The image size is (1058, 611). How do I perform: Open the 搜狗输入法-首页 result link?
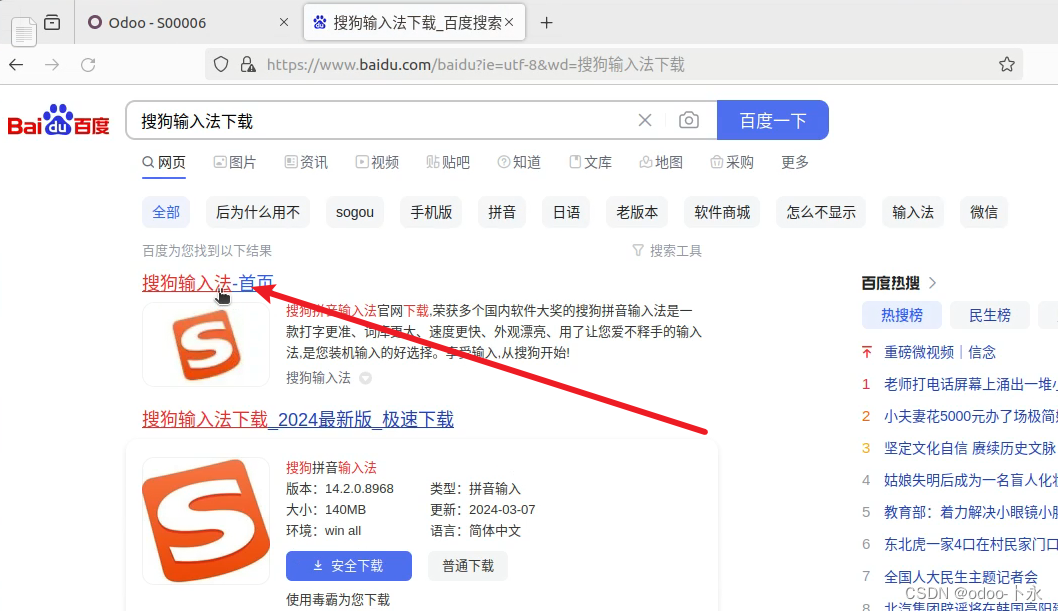click(208, 283)
